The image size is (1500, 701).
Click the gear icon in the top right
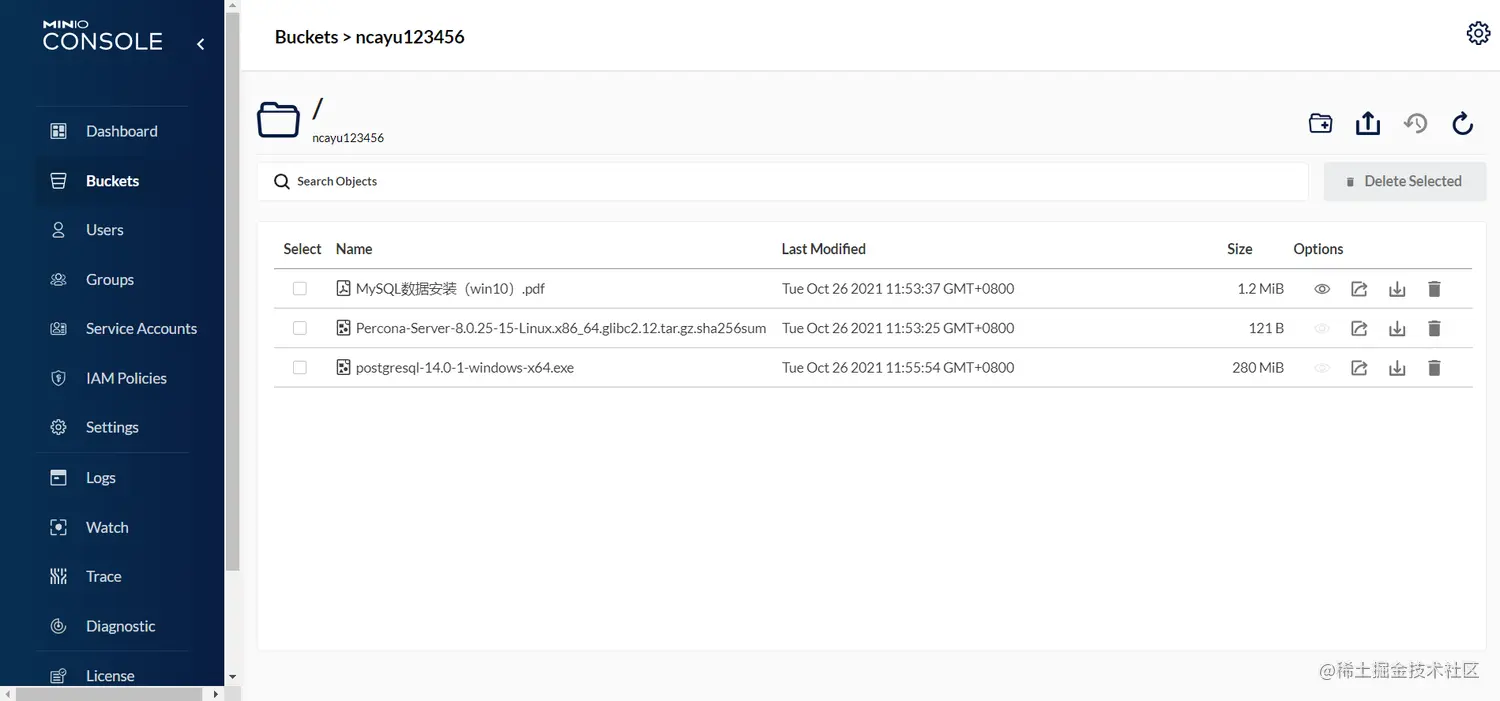(x=1478, y=33)
